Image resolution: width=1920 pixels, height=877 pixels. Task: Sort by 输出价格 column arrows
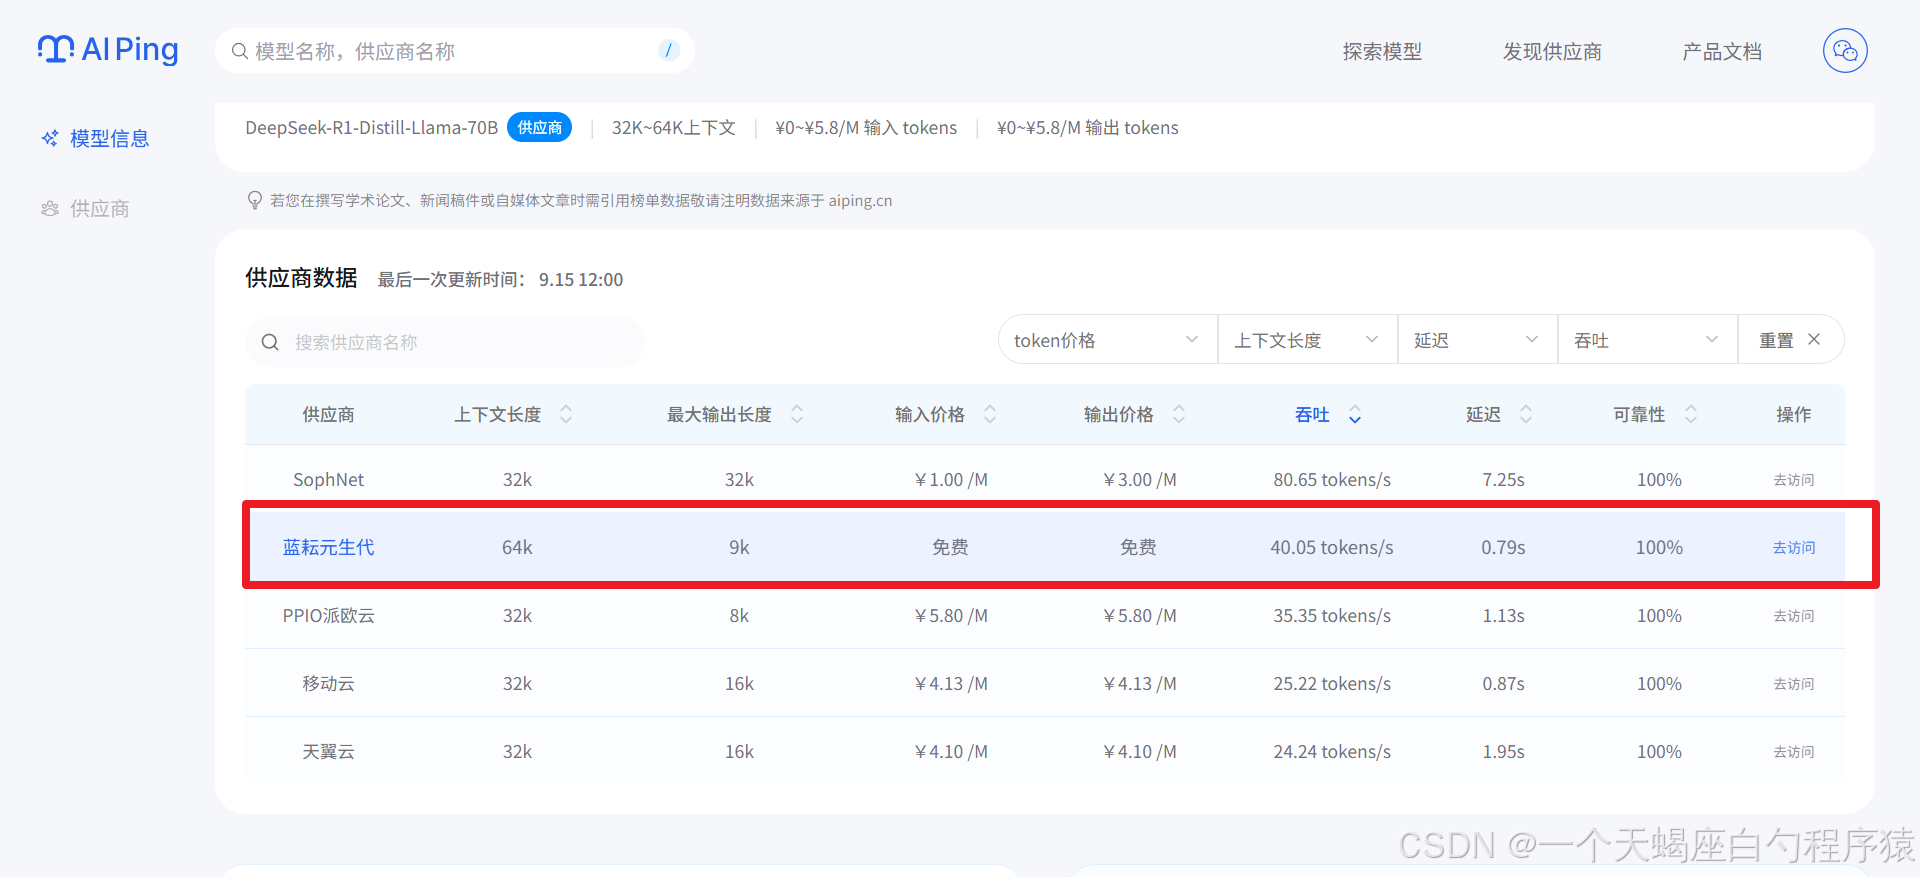tap(1179, 414)
